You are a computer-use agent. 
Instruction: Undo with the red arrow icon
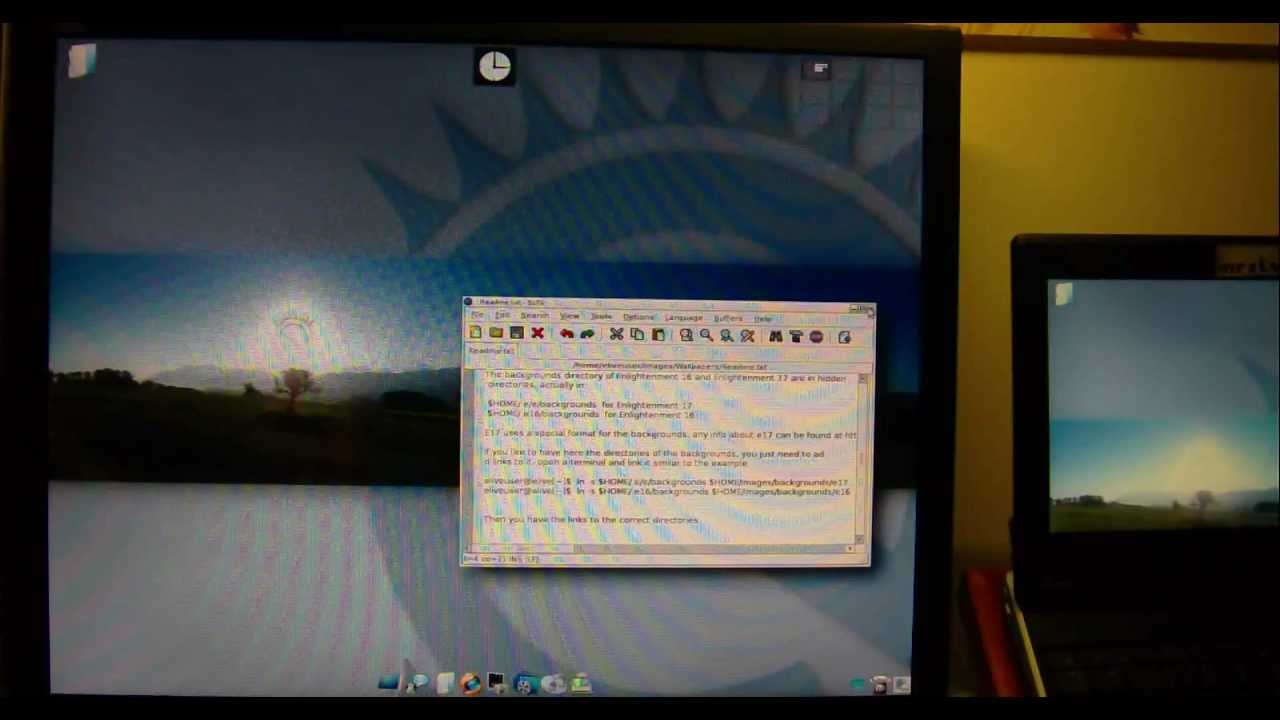pos(566,334)
